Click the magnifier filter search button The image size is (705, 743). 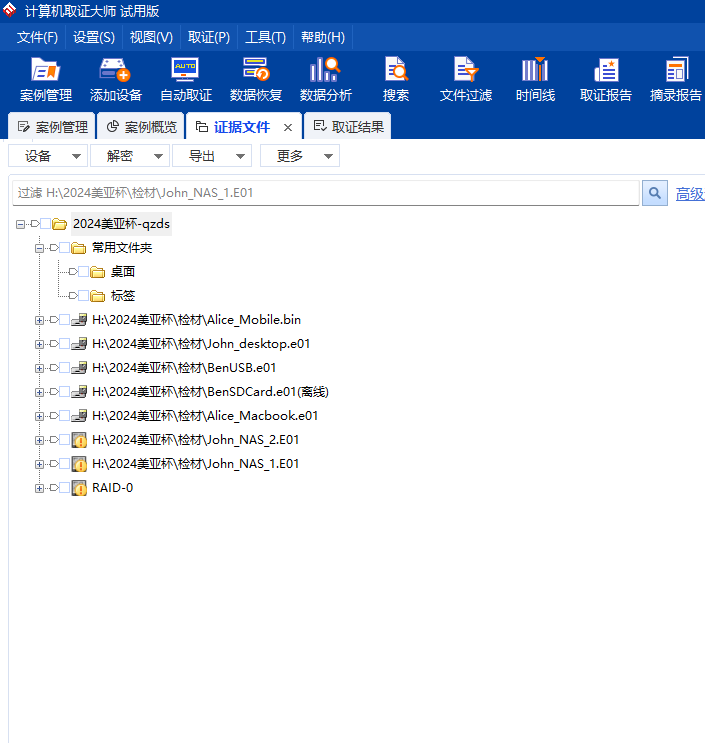(x=654, y=193)
